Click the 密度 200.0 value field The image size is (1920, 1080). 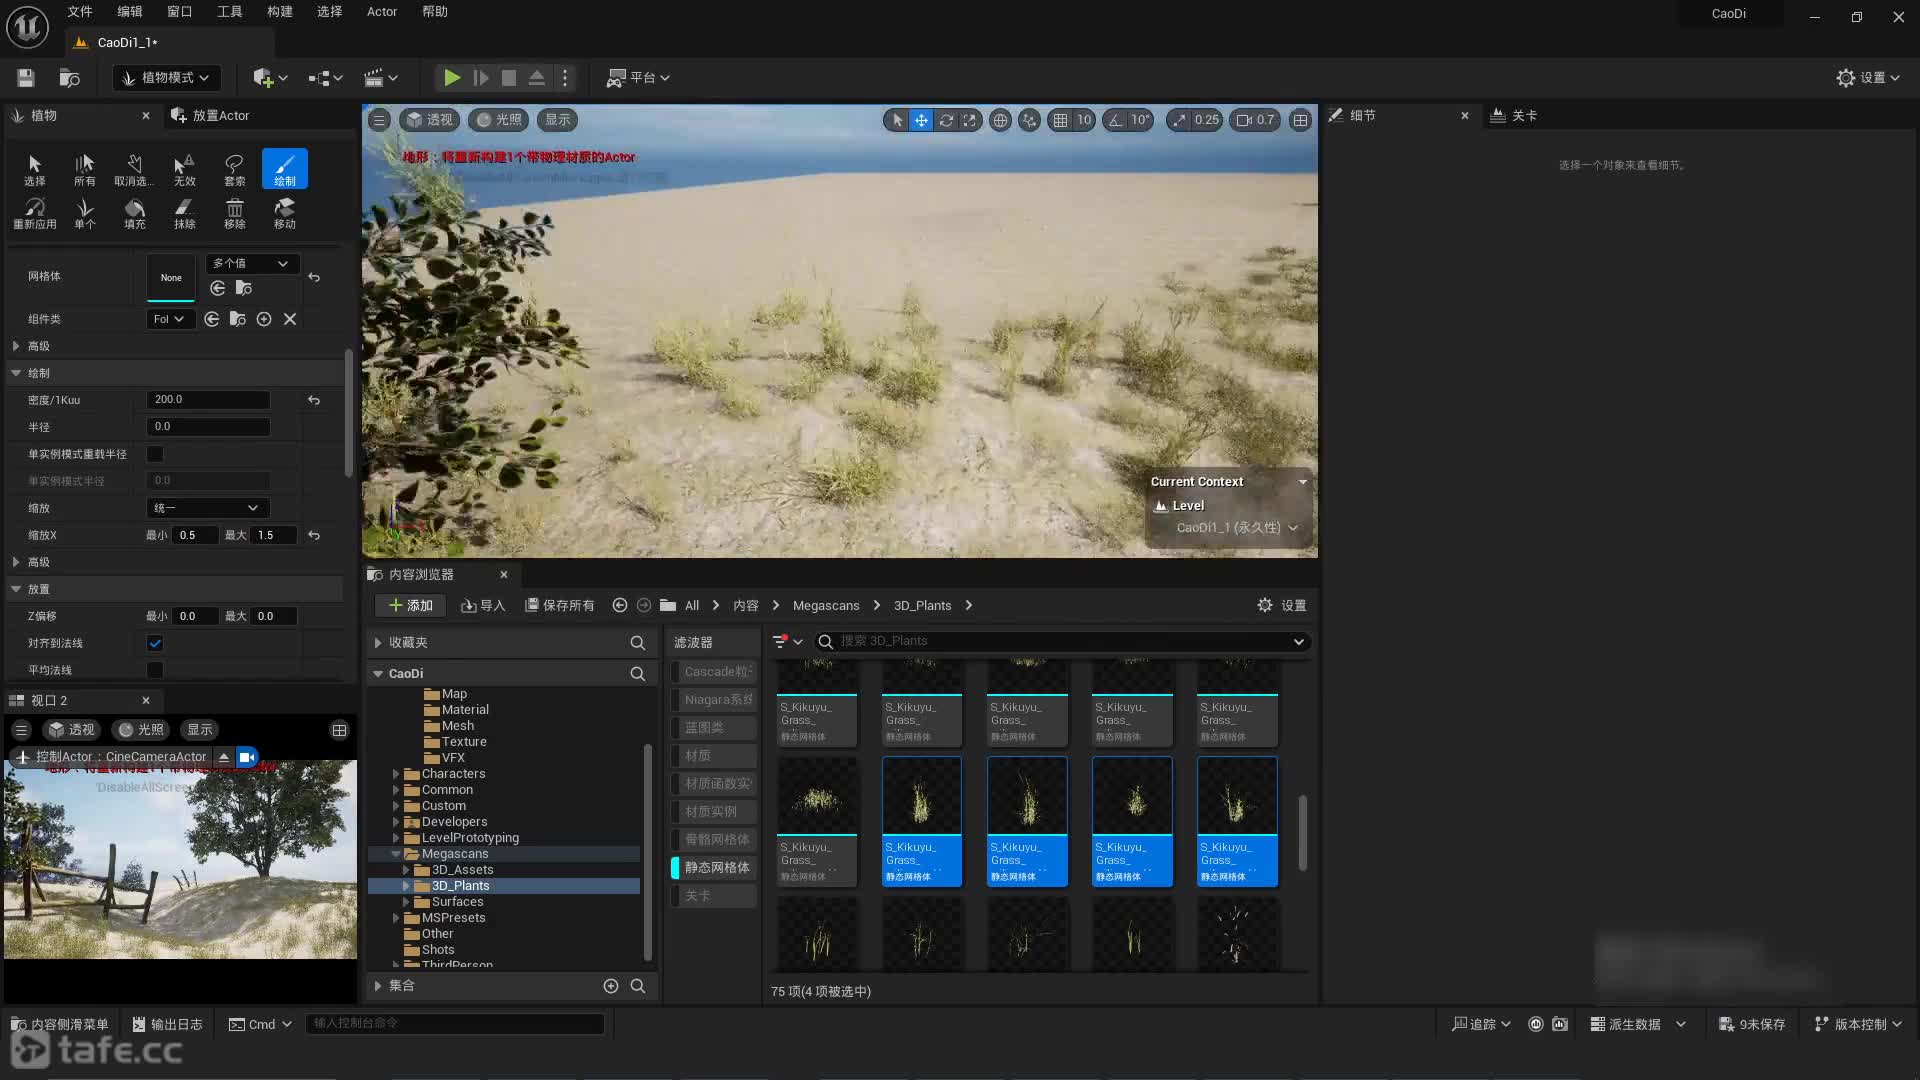click(208, 400)
